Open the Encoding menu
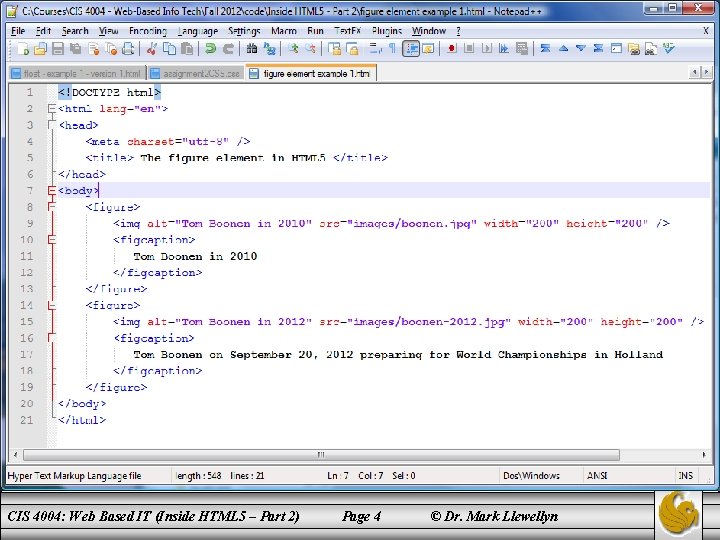 [x=147, y=31]
